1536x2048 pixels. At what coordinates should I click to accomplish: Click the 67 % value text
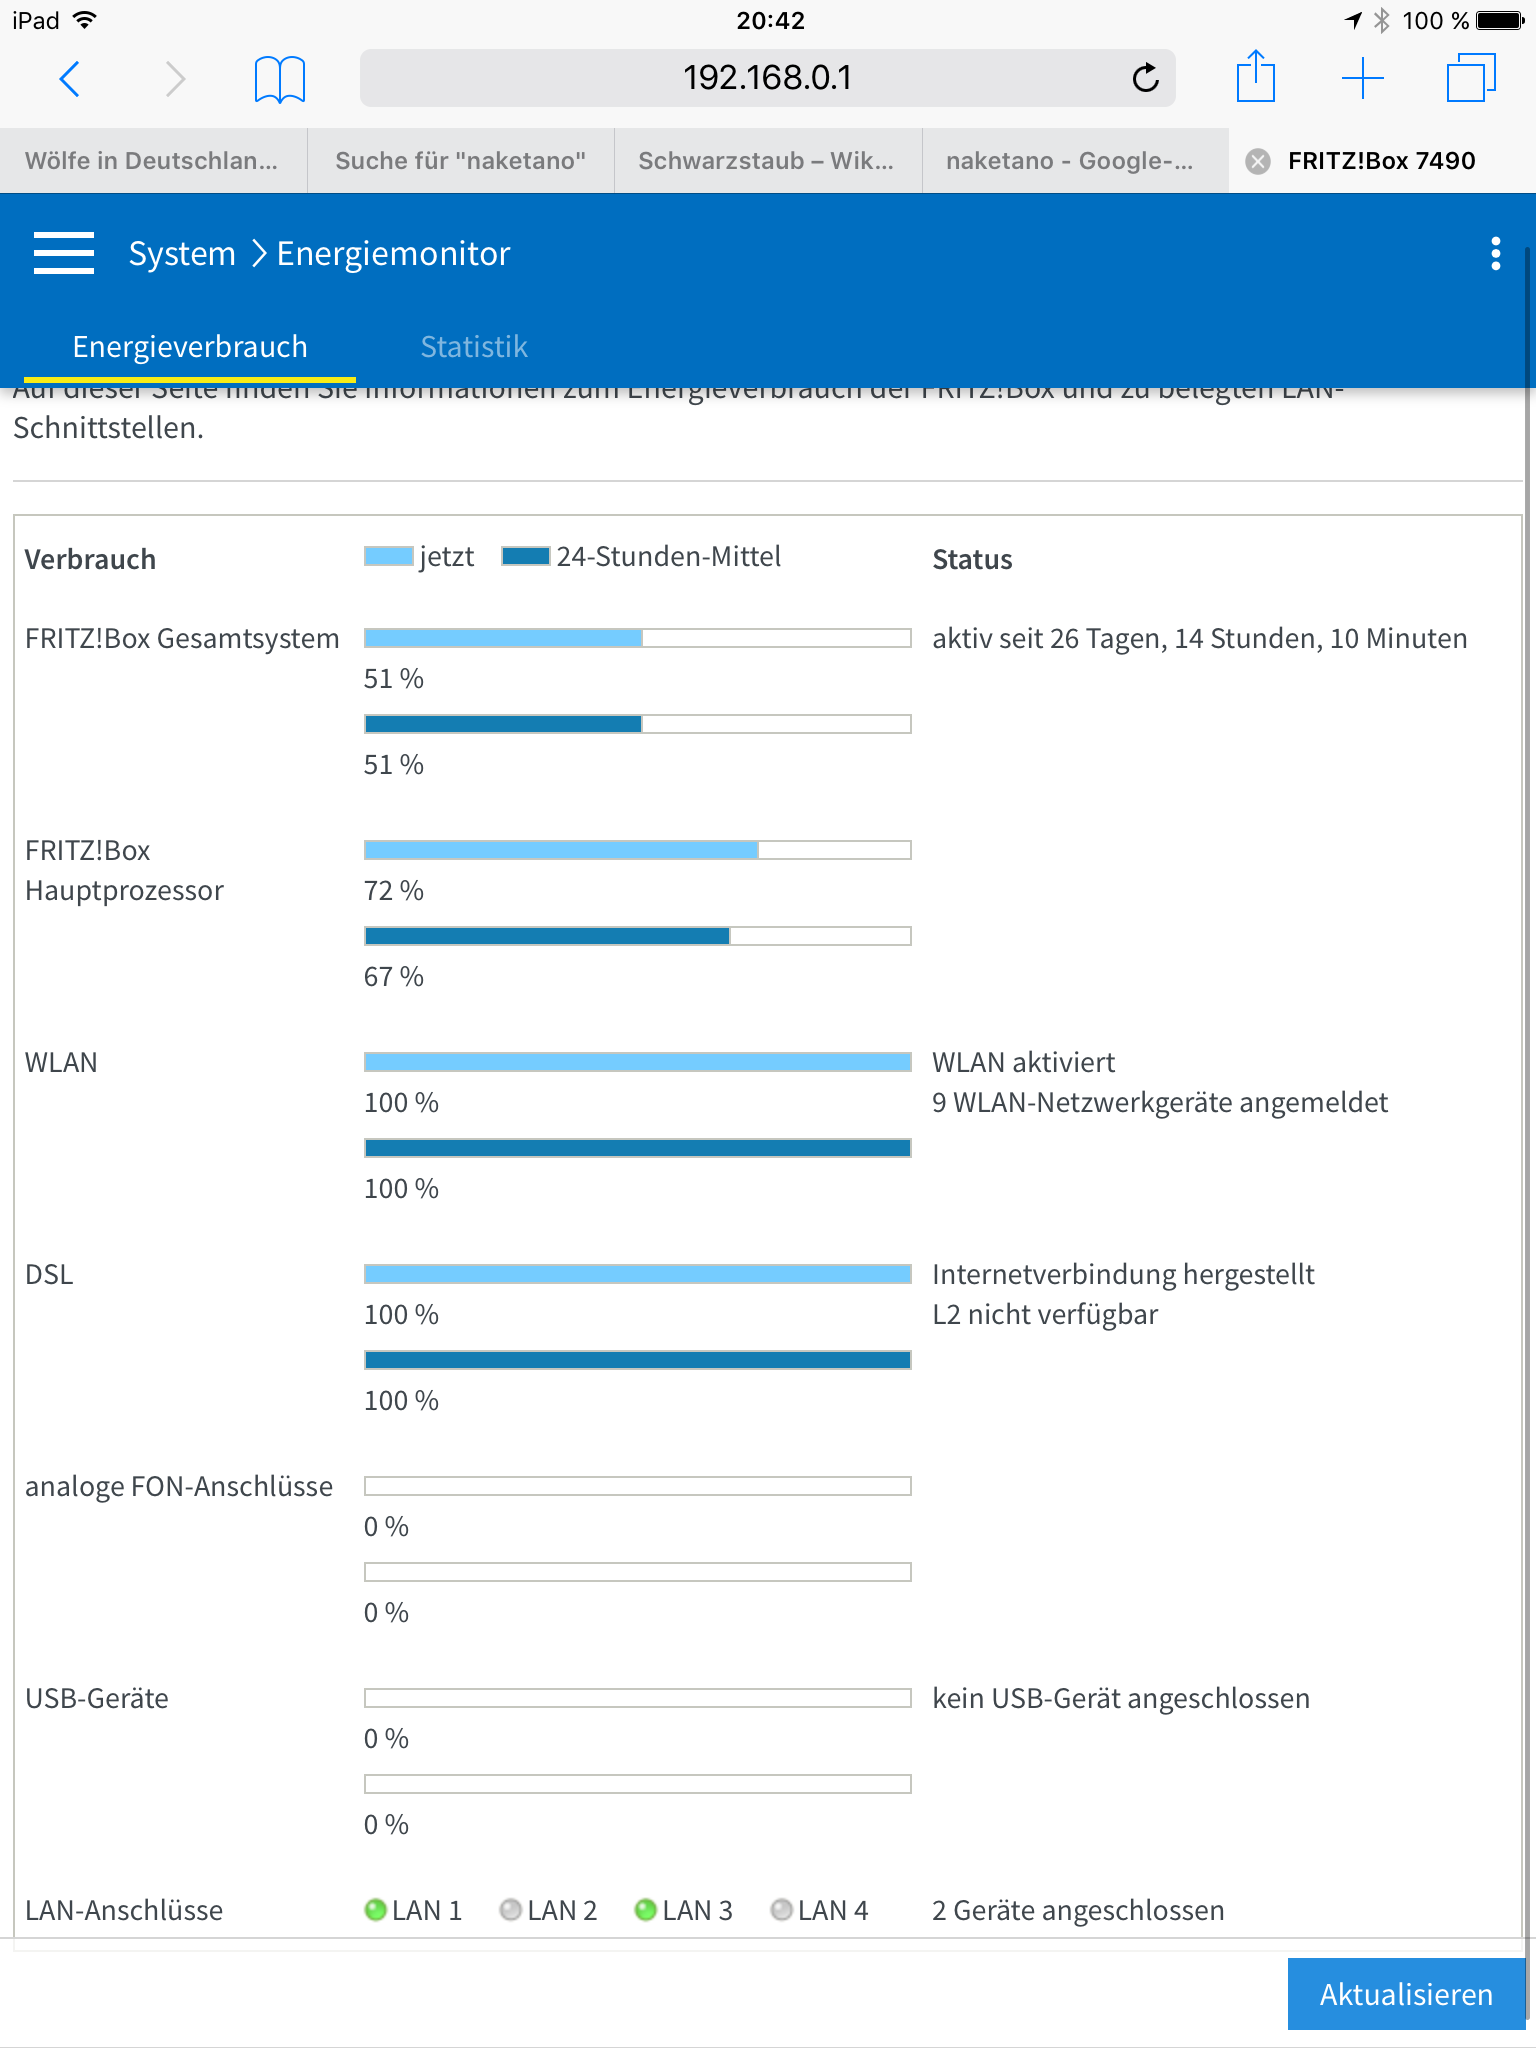coord(394,977)
